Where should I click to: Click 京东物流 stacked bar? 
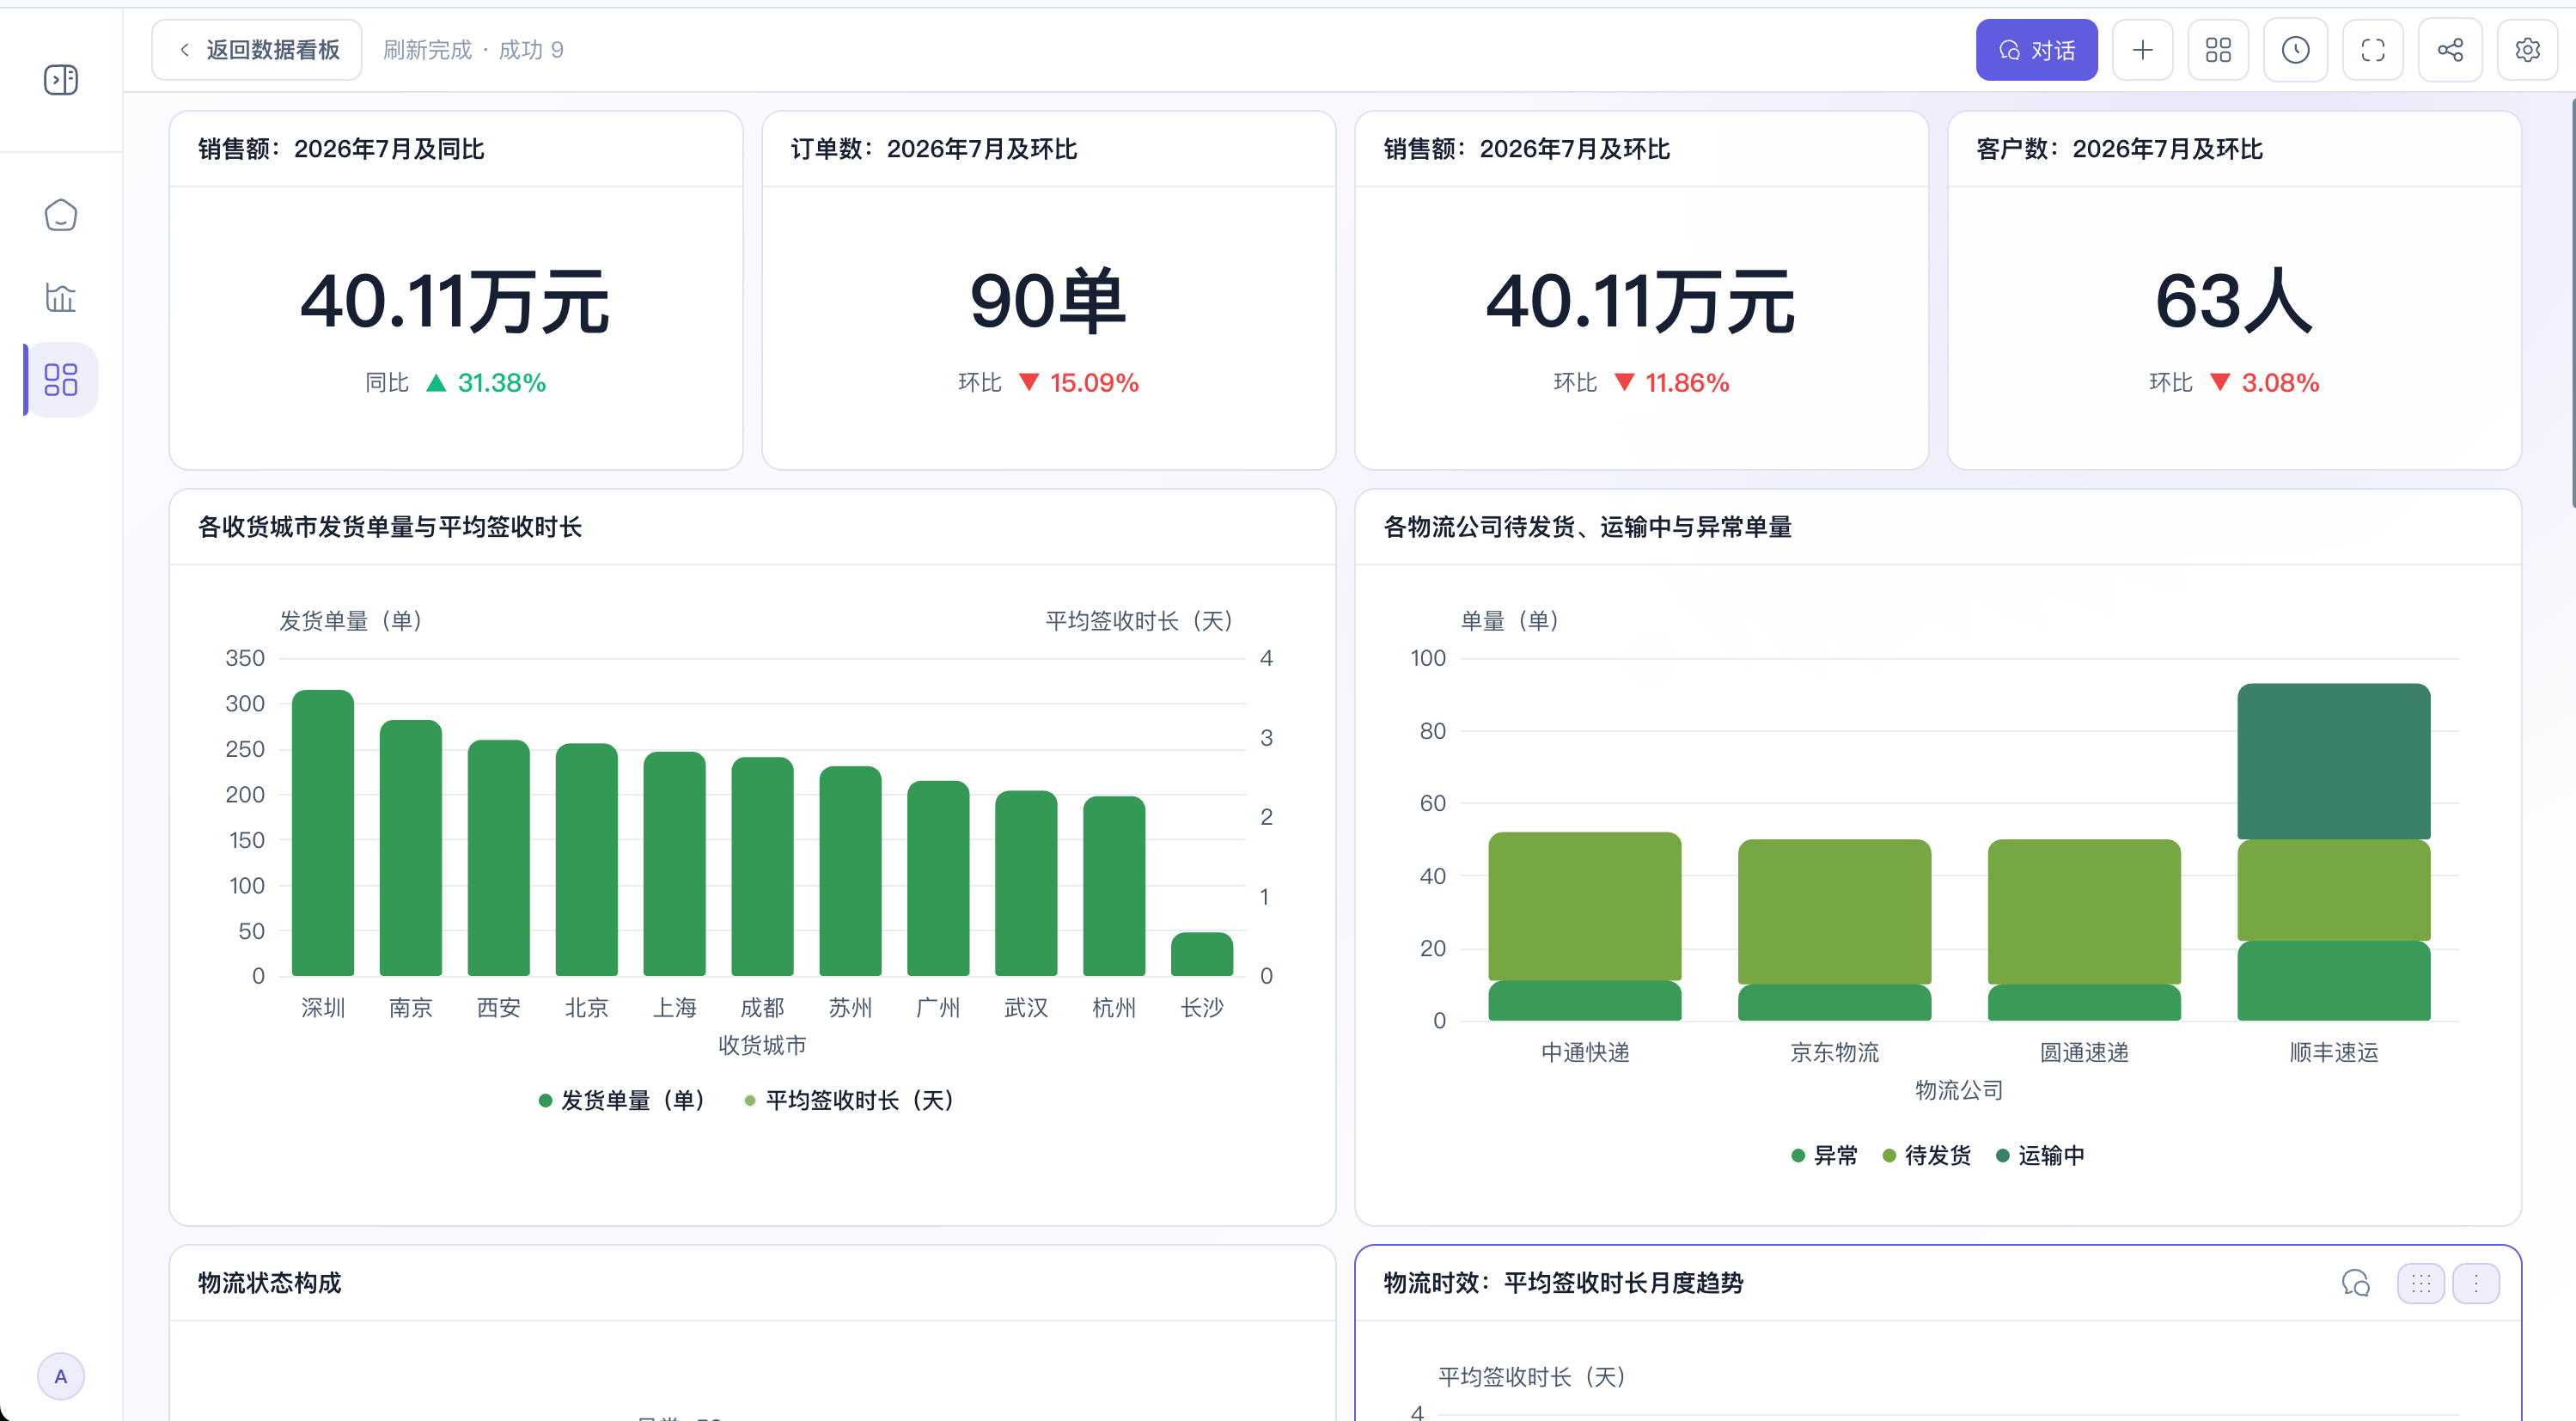pos(1835,930)
